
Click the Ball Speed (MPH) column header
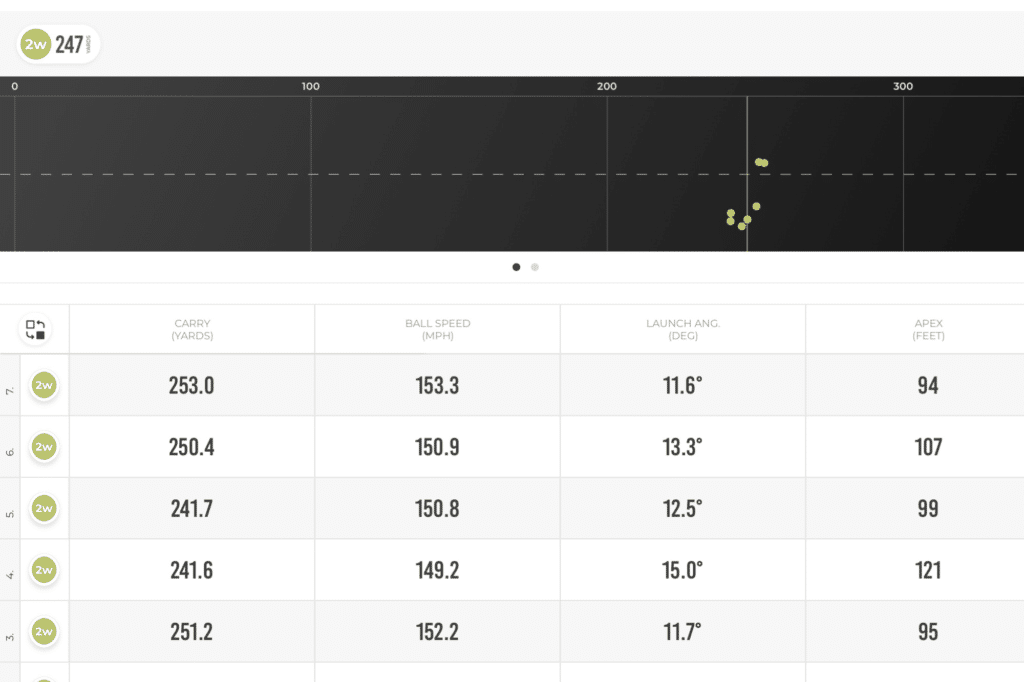[437, 329]
